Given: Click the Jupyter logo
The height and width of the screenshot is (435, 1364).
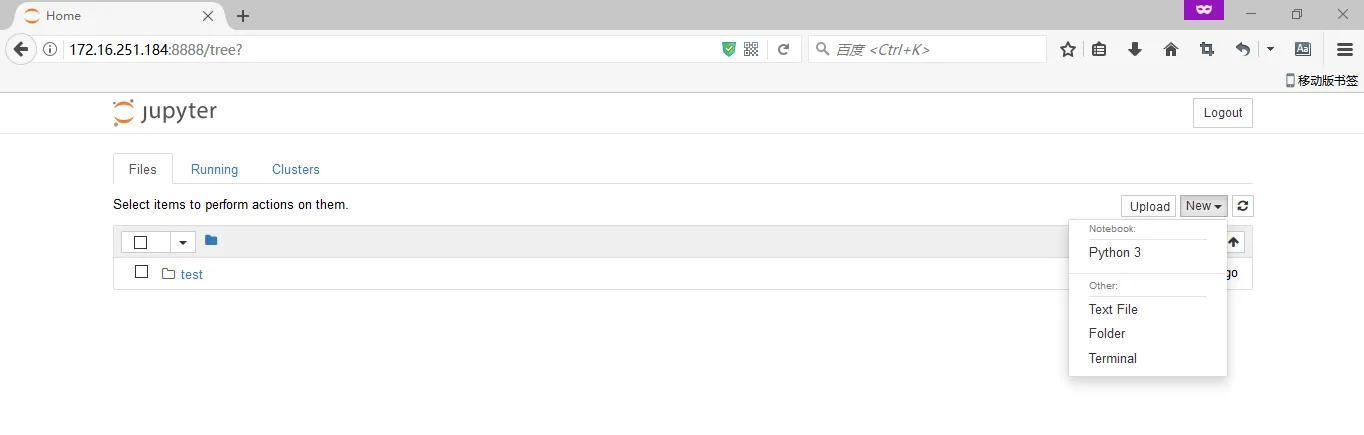Looking at the screenshot, I should click(165, 112).
